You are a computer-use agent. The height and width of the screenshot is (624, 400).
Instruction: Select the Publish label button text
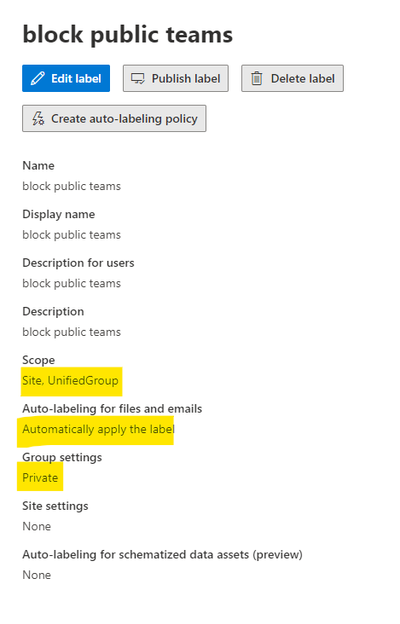click(x=186, y=78)
